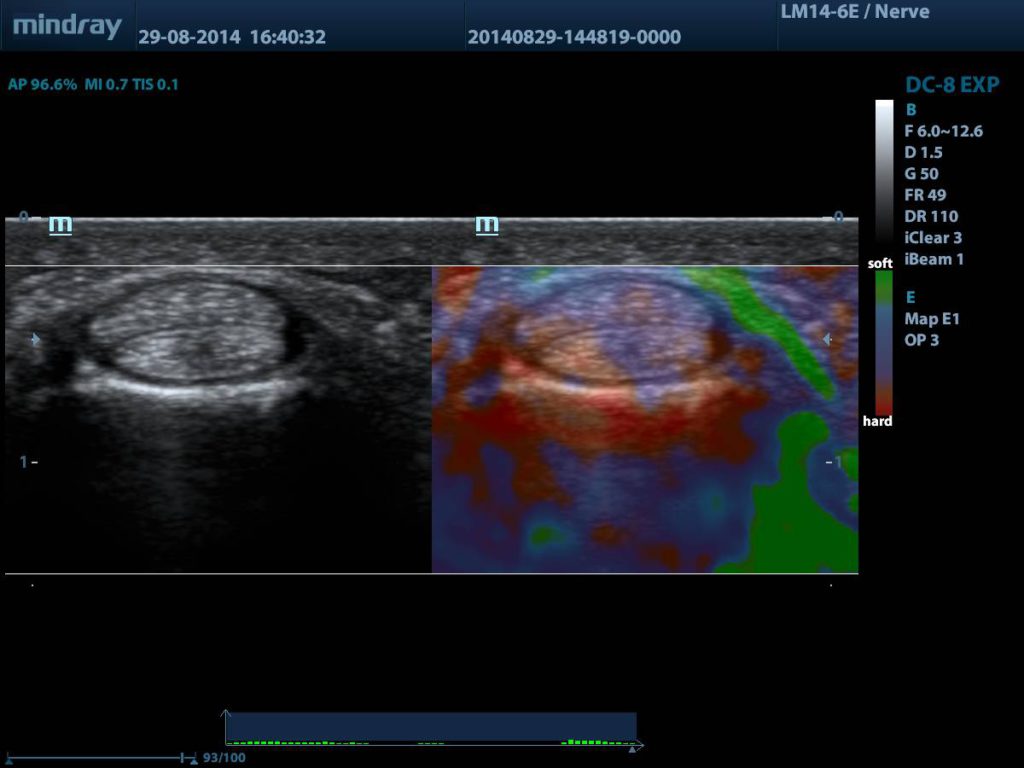Click the mindray logo

[67, 26]
